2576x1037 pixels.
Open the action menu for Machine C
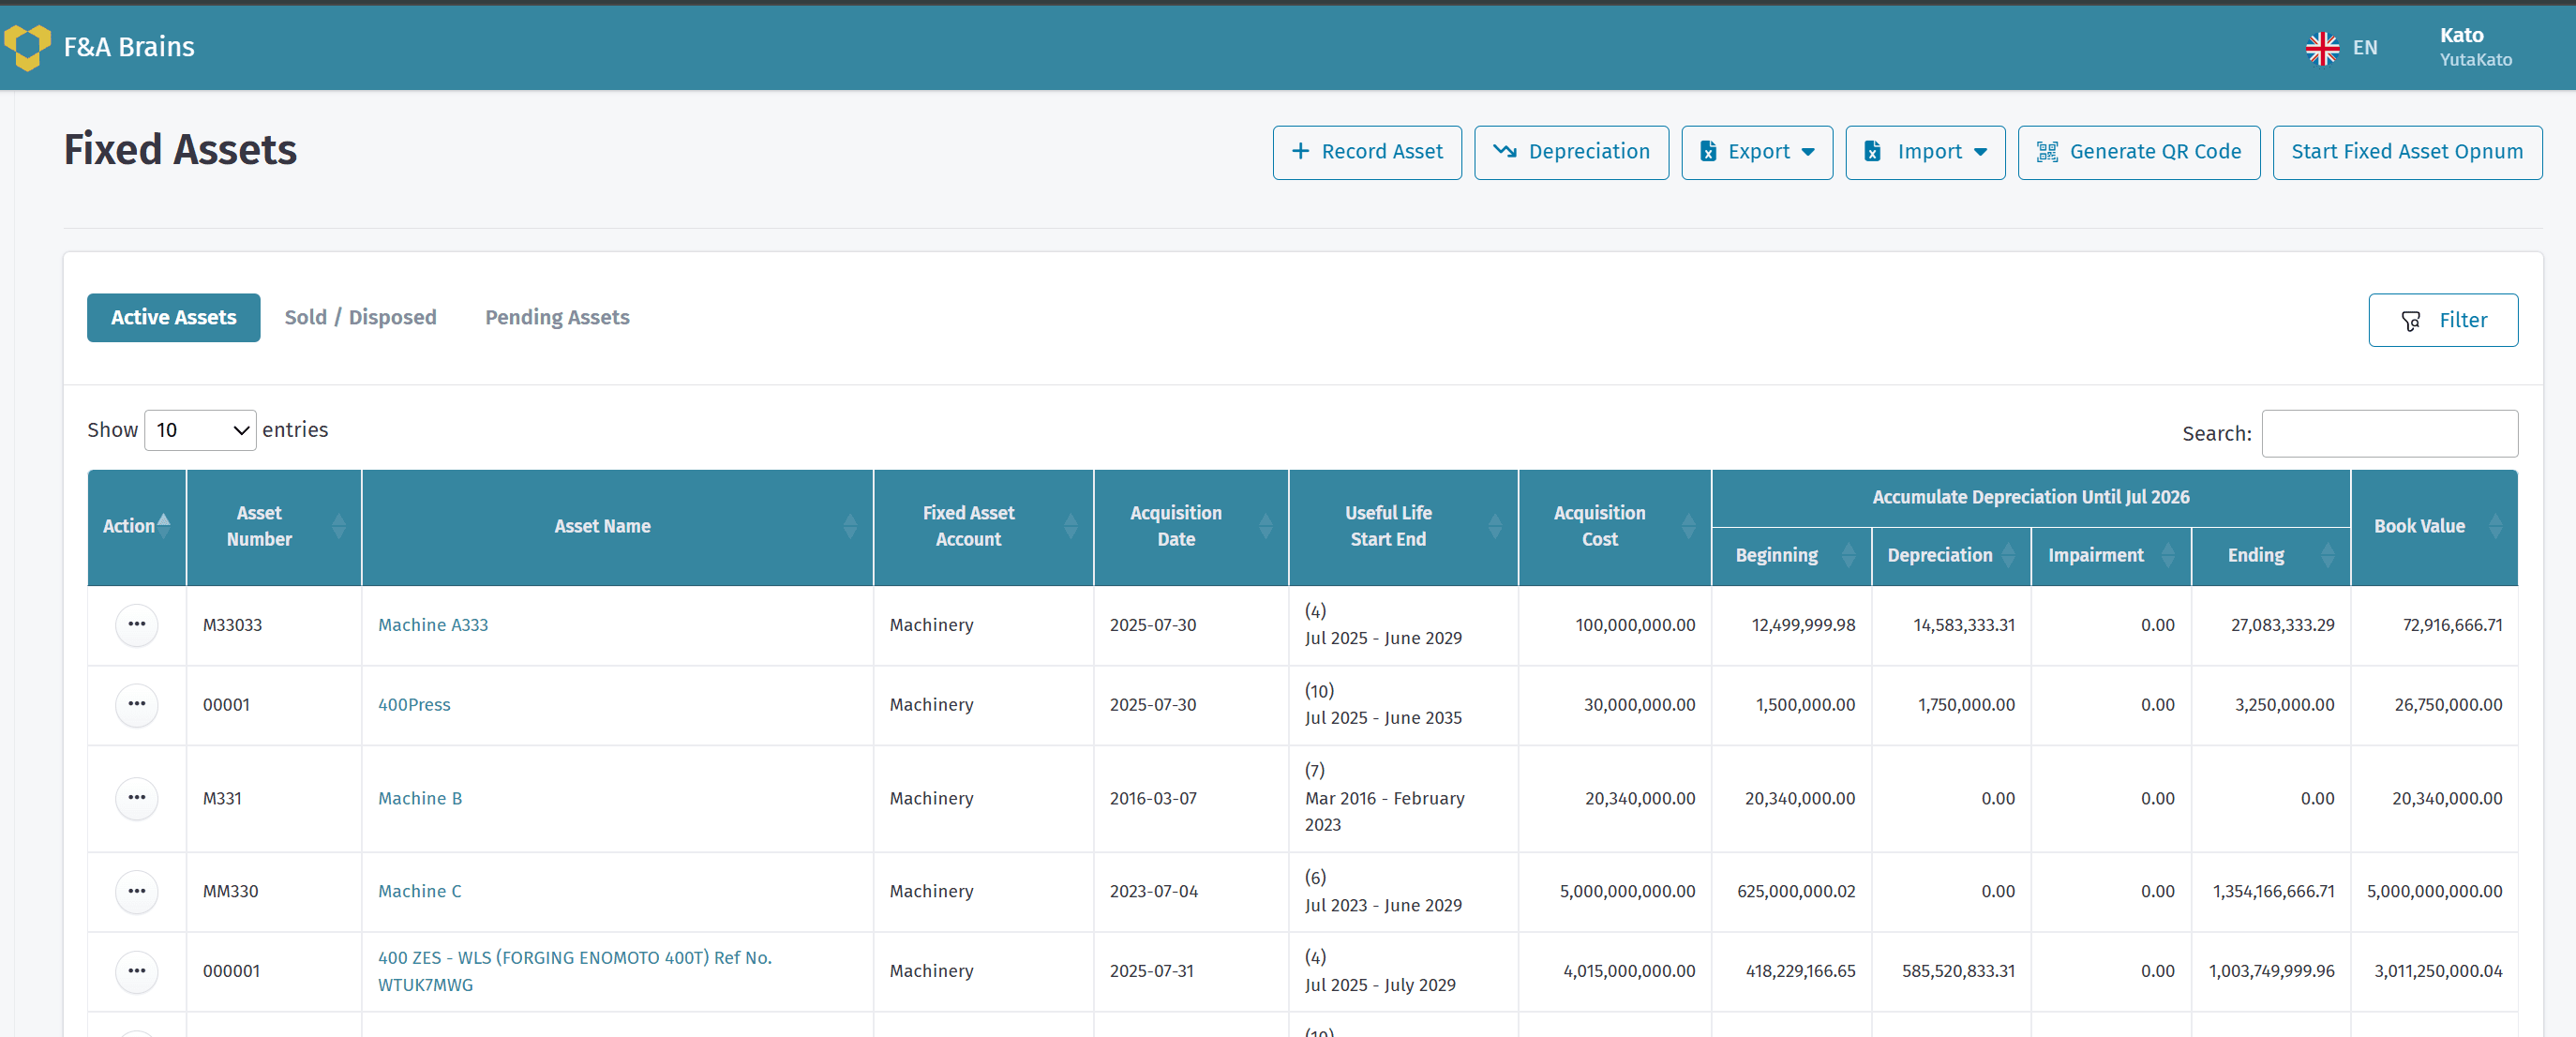pyautogui.click(x=137, y=892)
